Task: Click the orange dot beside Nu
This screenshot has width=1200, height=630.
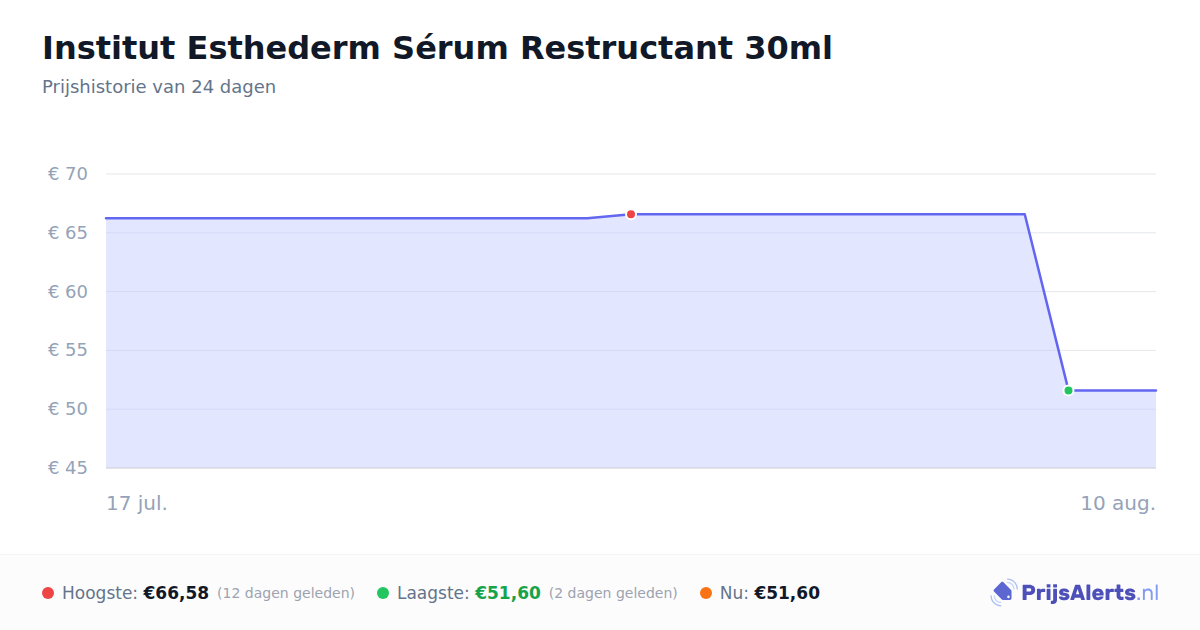Action: pyautogui.click(x=706, y=593)
